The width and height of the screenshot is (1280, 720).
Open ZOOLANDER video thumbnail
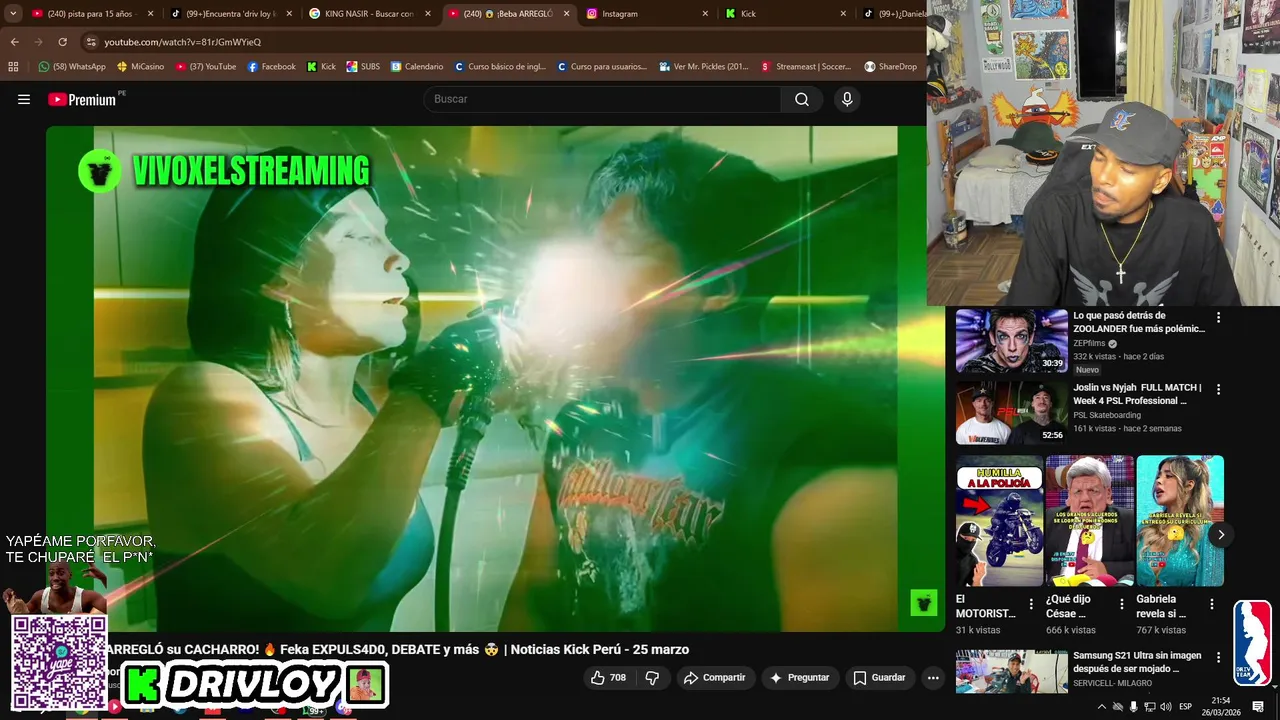tap(1011, 340)
